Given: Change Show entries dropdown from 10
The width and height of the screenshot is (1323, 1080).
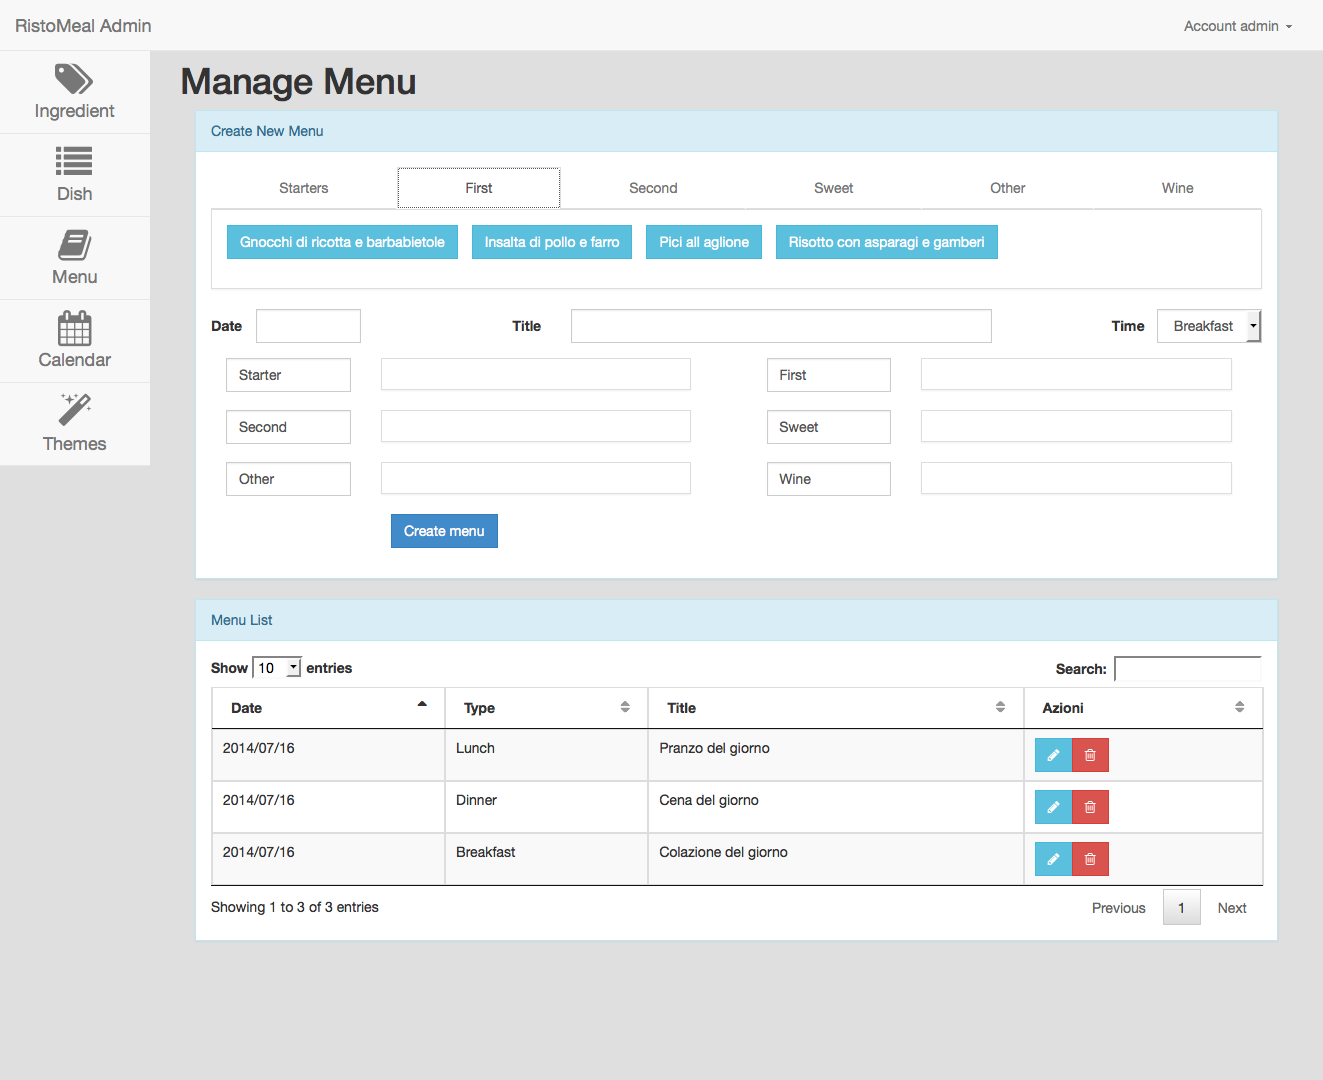Looking at the screenshot, I should [277, 667].
